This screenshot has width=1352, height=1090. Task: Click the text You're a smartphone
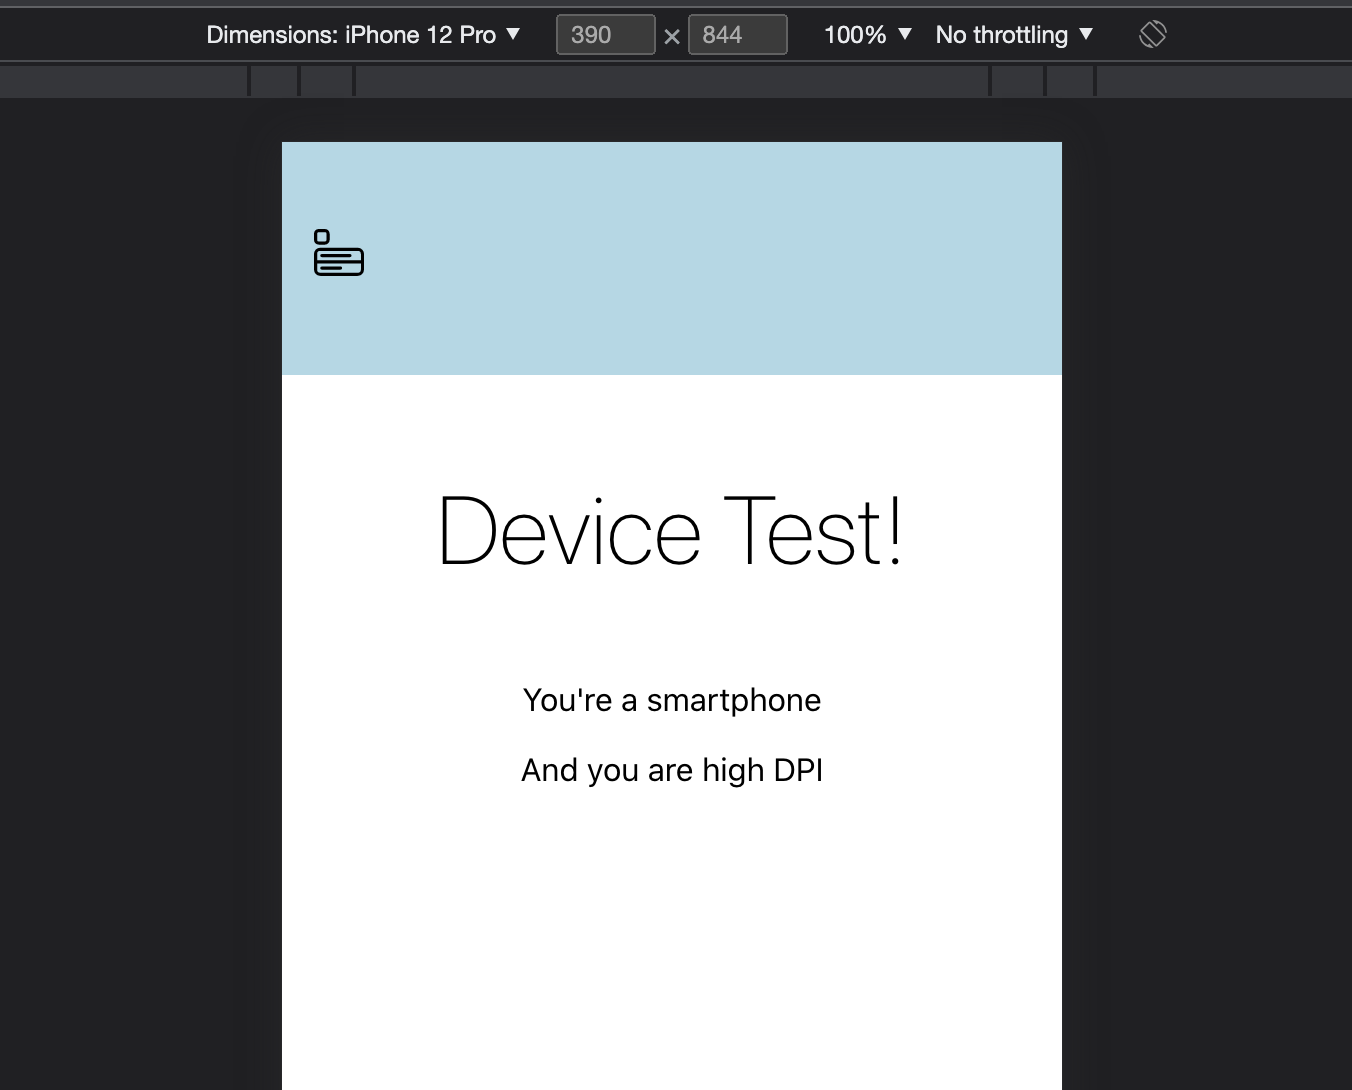click(672, 700)
